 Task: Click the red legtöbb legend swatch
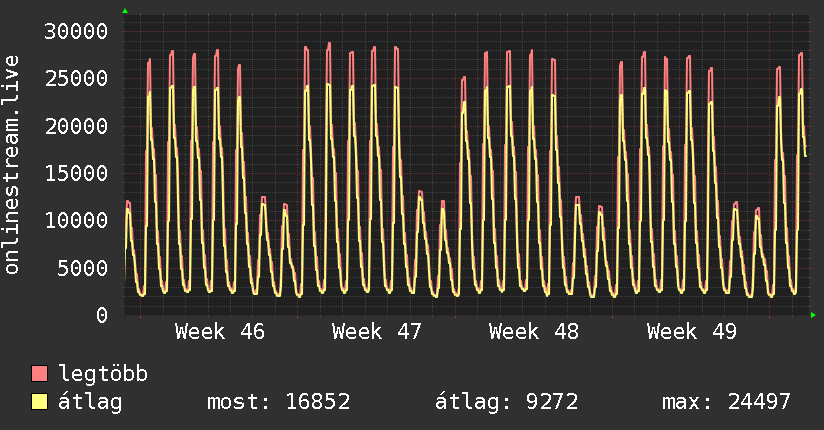pos(39,374)
